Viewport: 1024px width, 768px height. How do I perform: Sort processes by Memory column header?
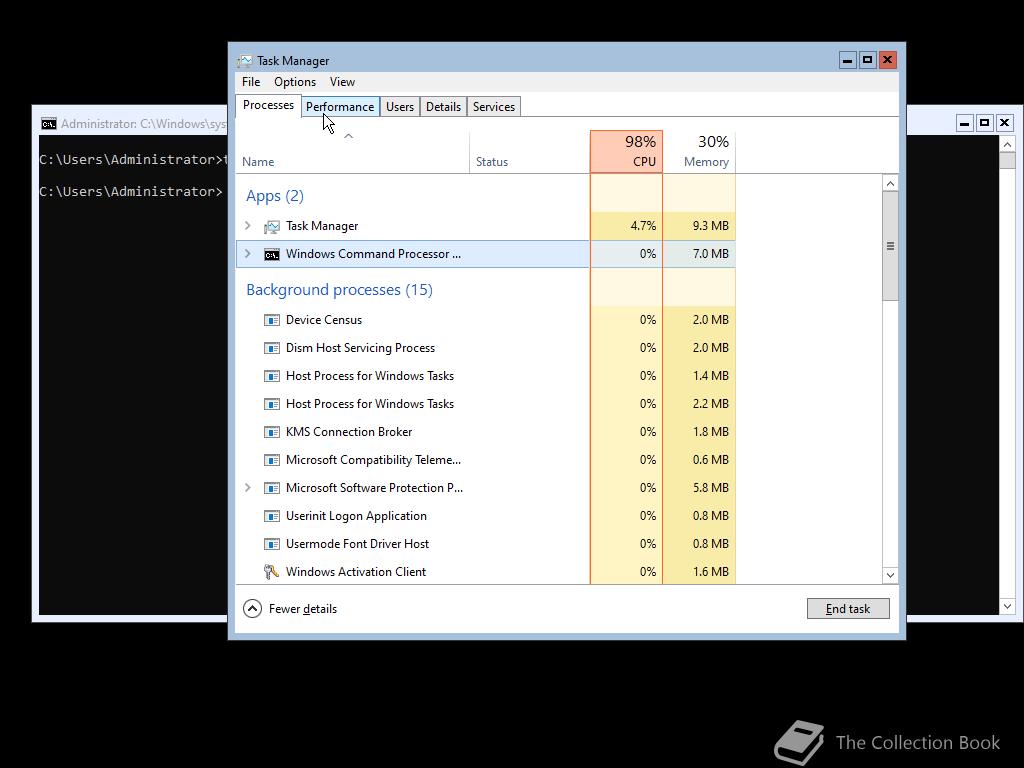[699, 152]
